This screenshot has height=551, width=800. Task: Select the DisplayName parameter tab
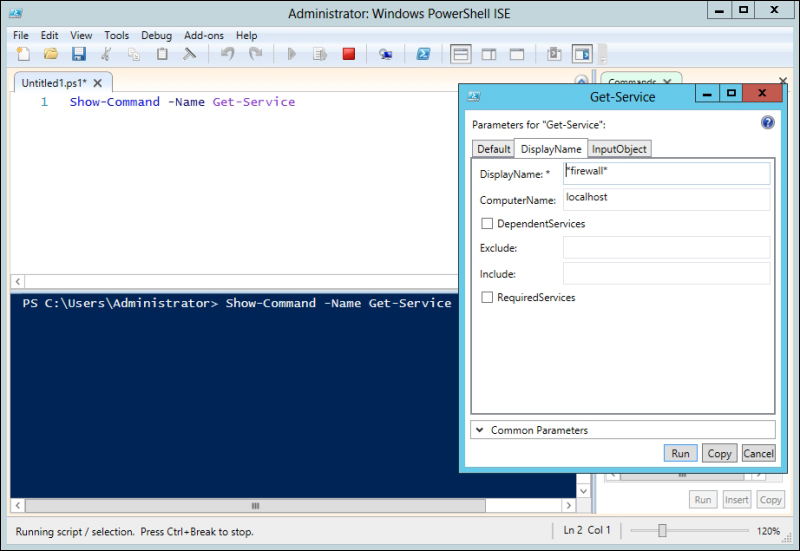click(551, 149)
